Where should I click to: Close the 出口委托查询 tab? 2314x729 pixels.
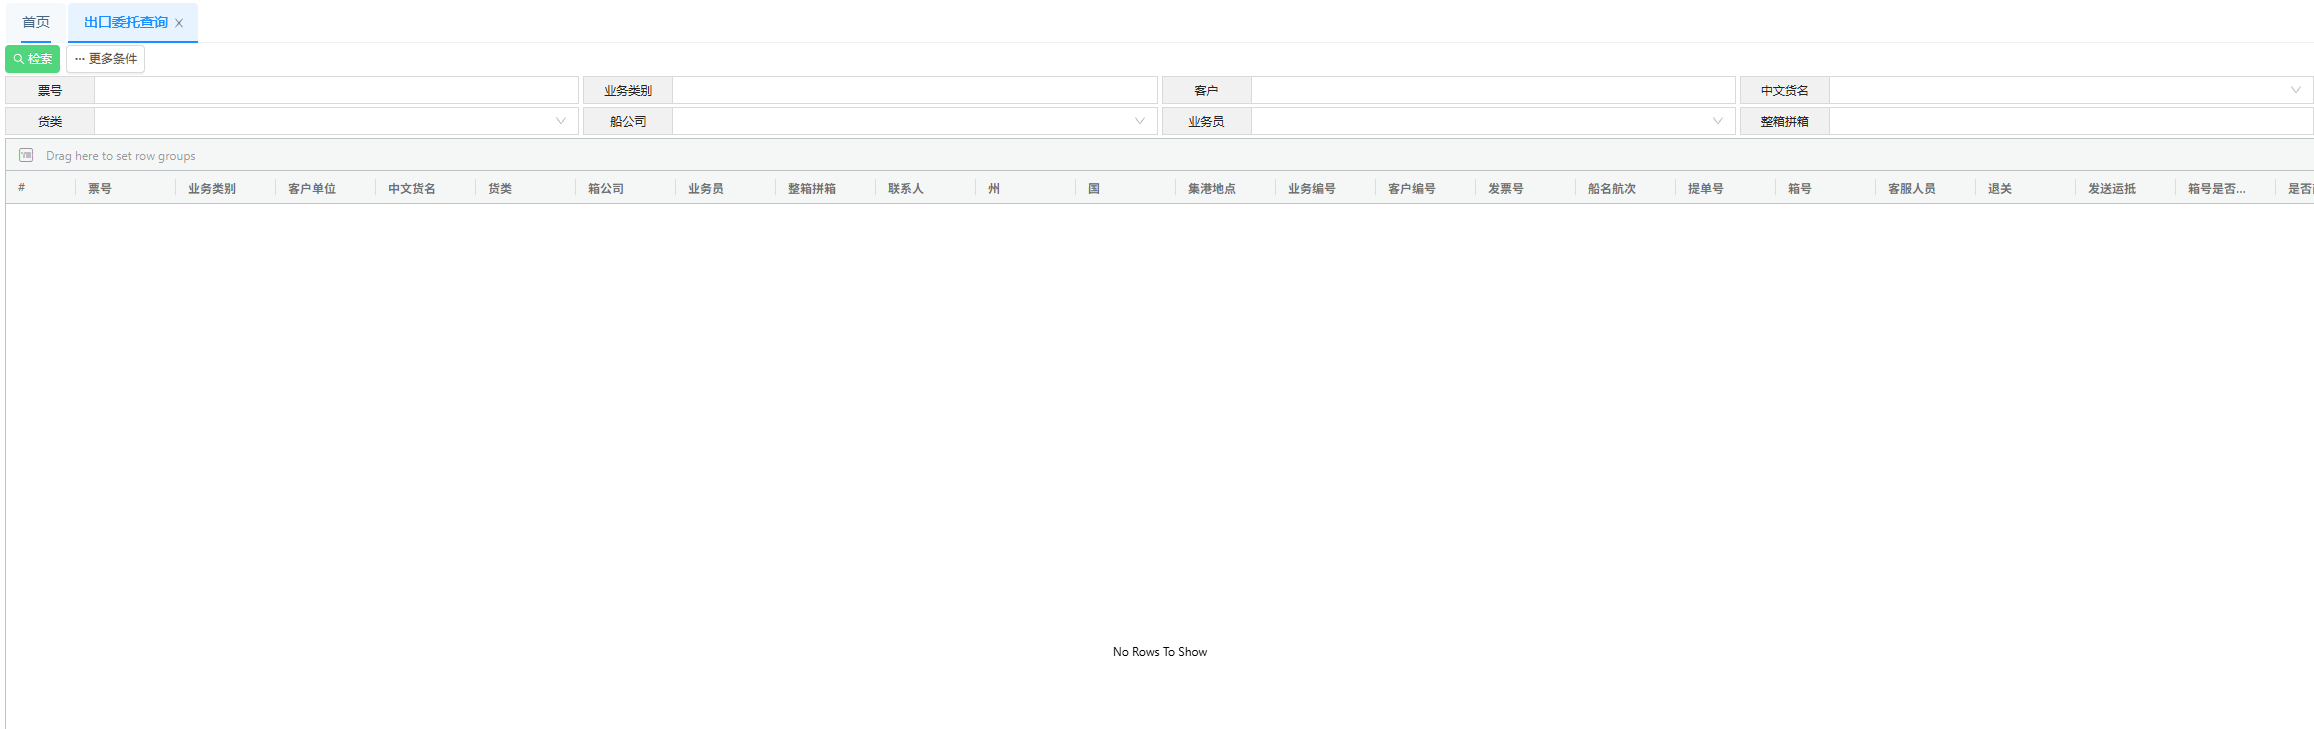point(179,23)
